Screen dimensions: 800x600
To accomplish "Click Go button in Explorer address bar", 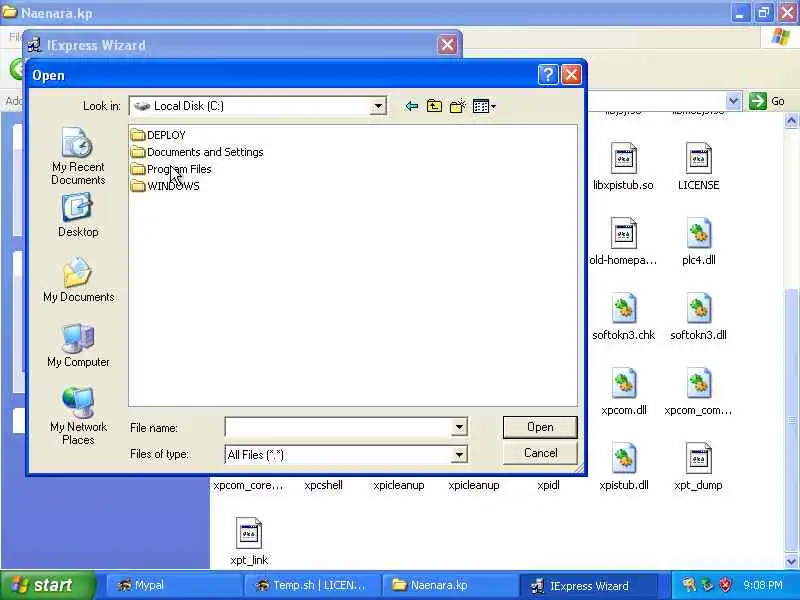I will click(x=767, y=101).
